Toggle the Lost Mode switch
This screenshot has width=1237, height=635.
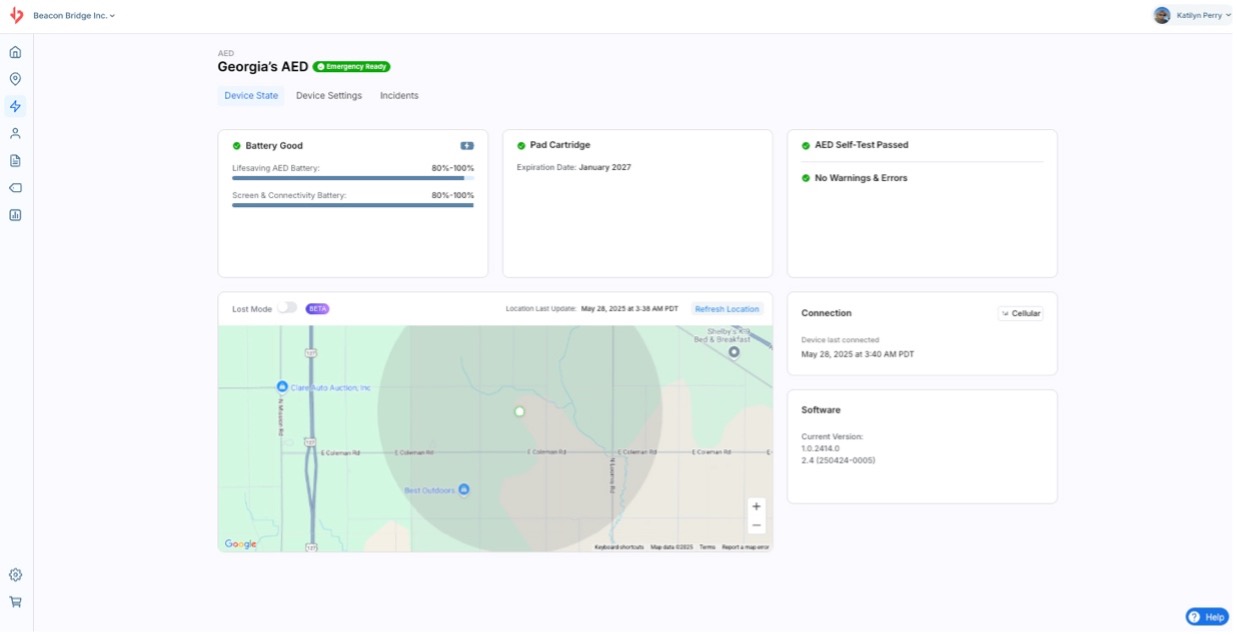(x=286, y=308)
